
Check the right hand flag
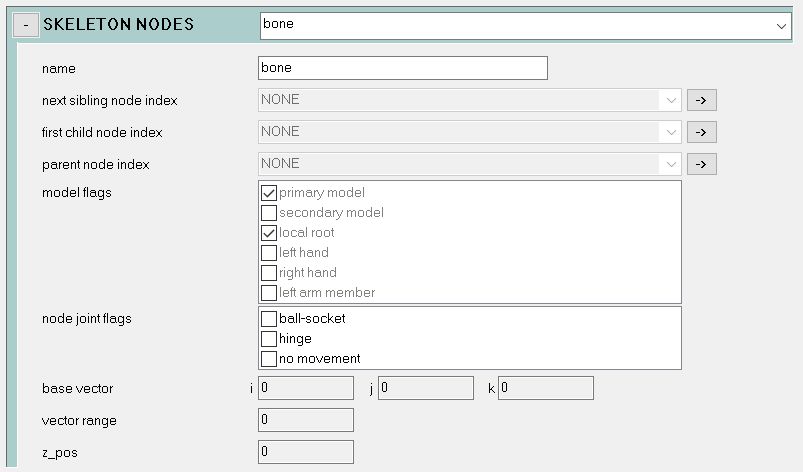[x=269, y=273]
